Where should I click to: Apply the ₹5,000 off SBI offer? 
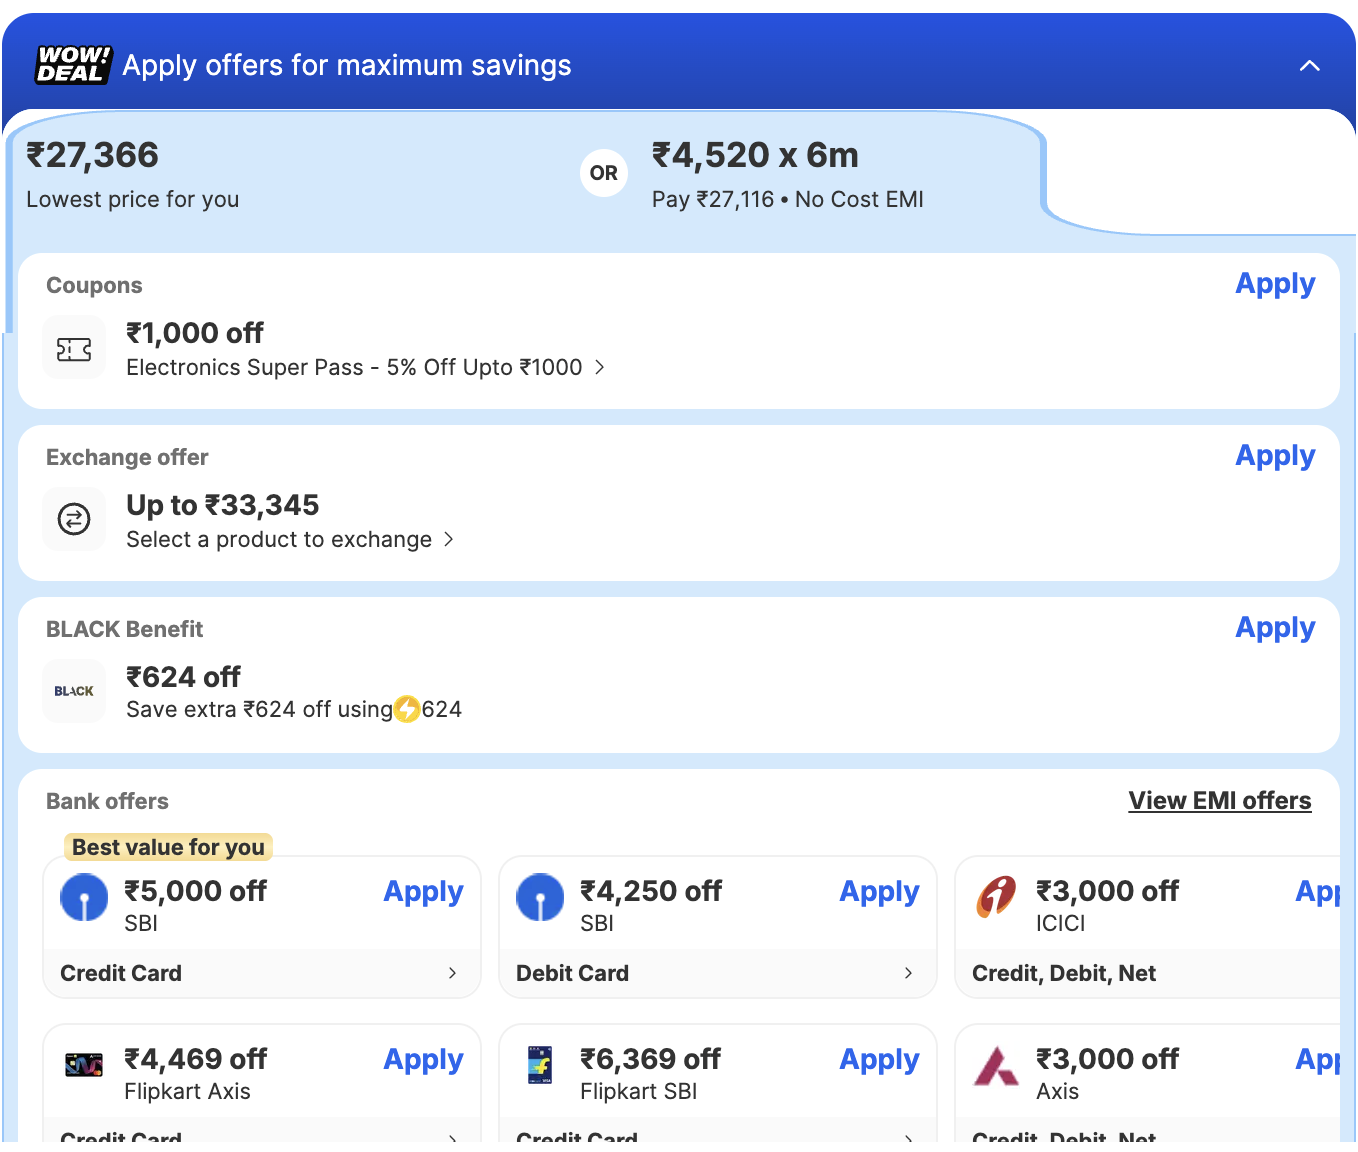click(x=423, y=891)
